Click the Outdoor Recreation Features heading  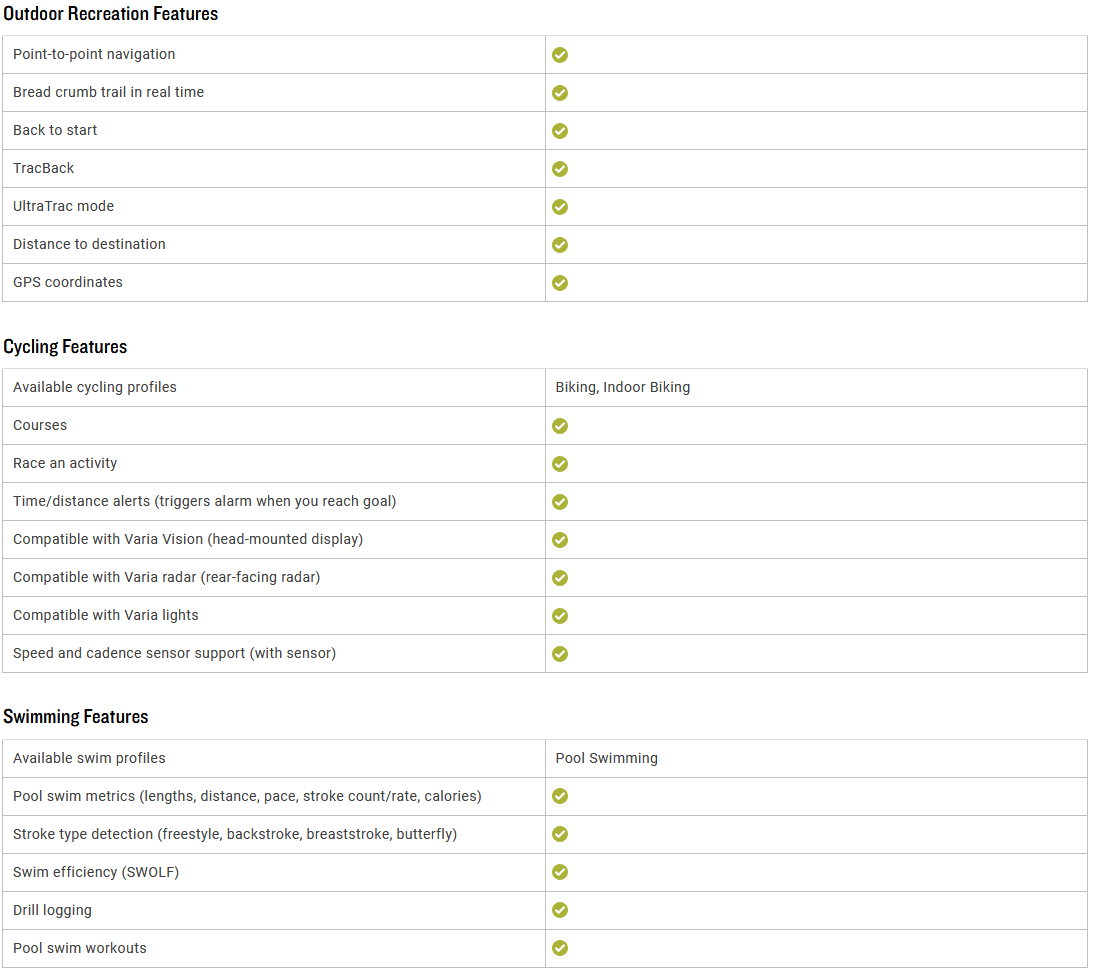pos(110,14)
